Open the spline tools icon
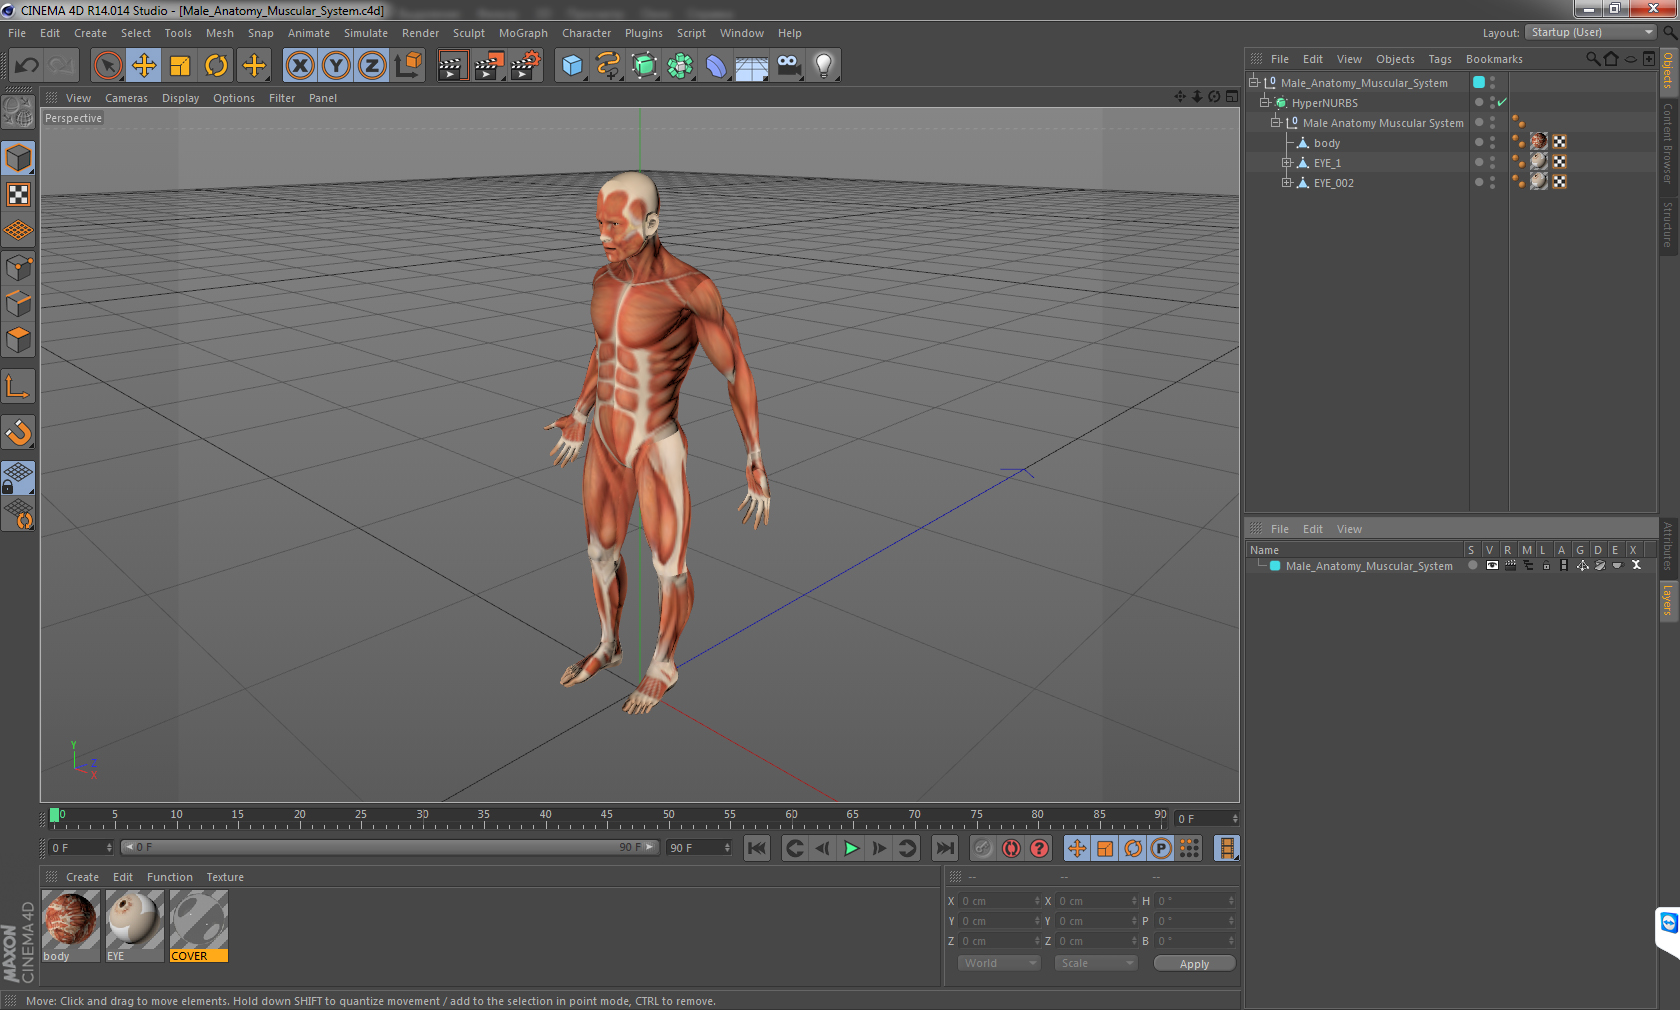 pos(608,66)
